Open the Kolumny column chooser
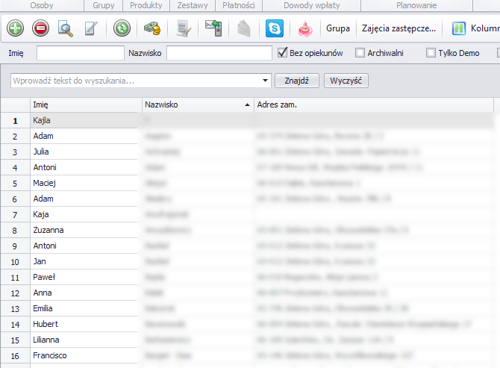Image resolution: width=500 pixels, height=368 pixels. (476, 28)
